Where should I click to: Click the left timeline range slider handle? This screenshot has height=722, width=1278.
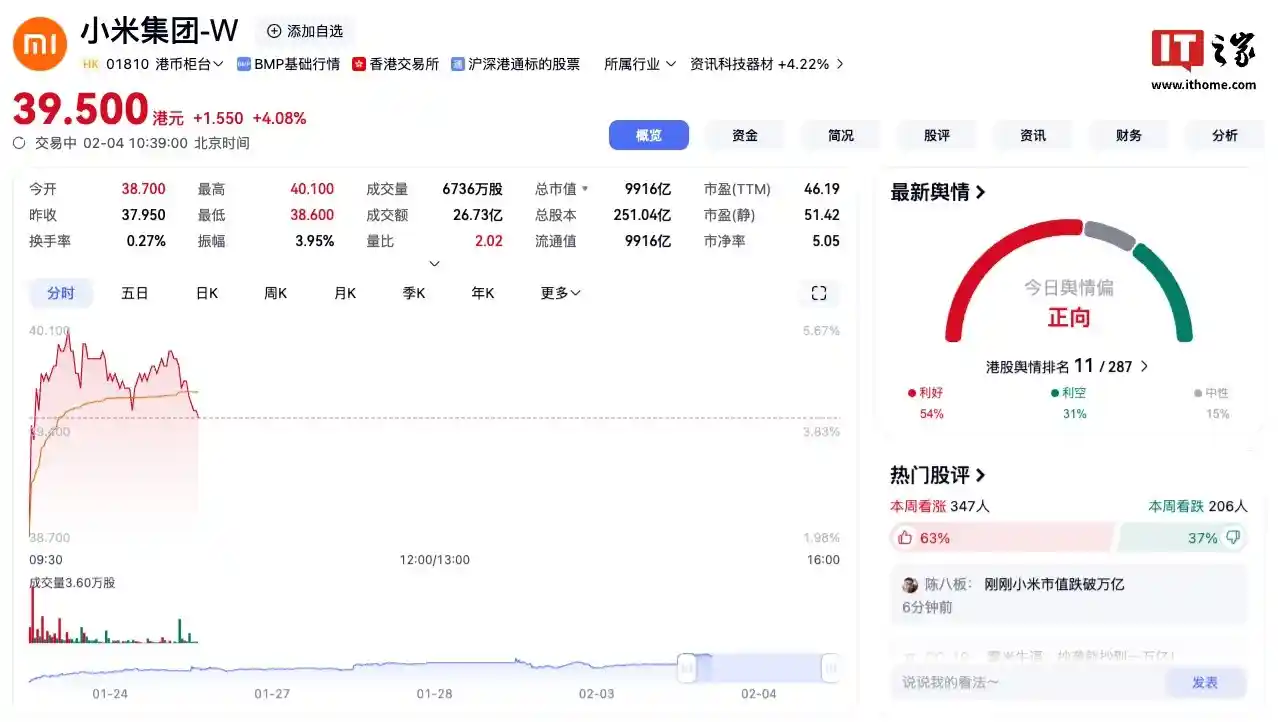[x=687, y=668]
